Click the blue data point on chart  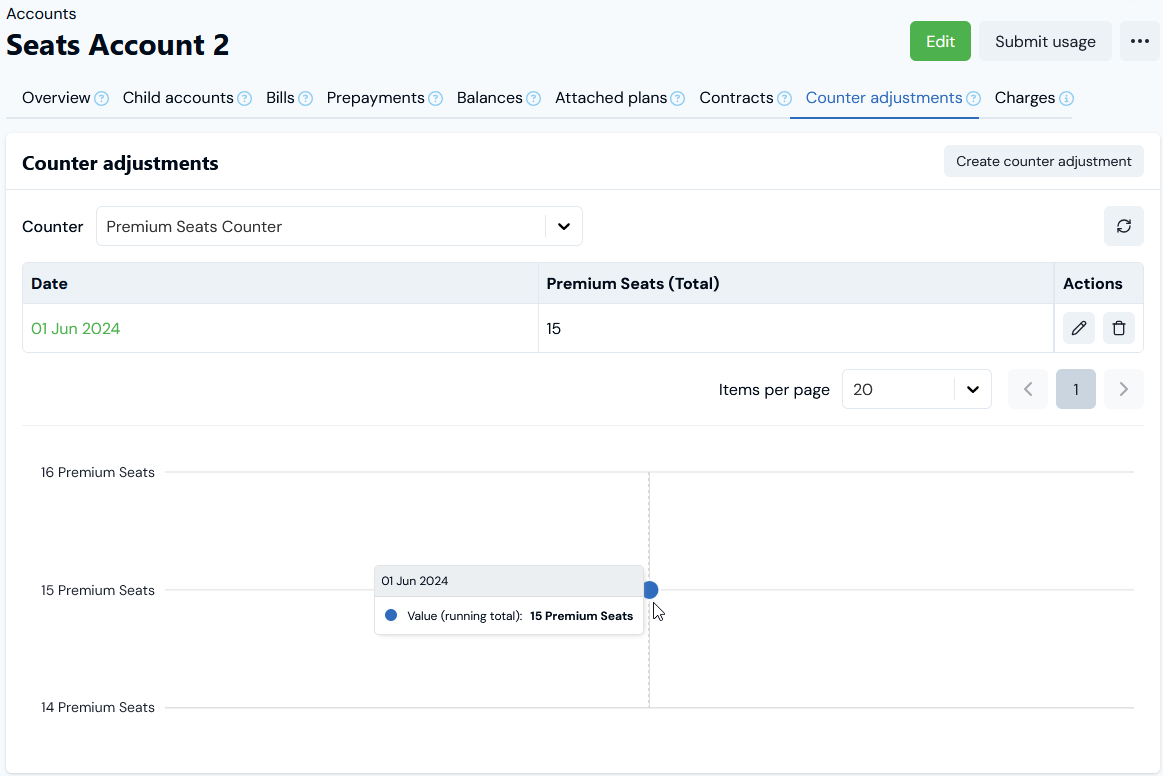coord(650,590)
